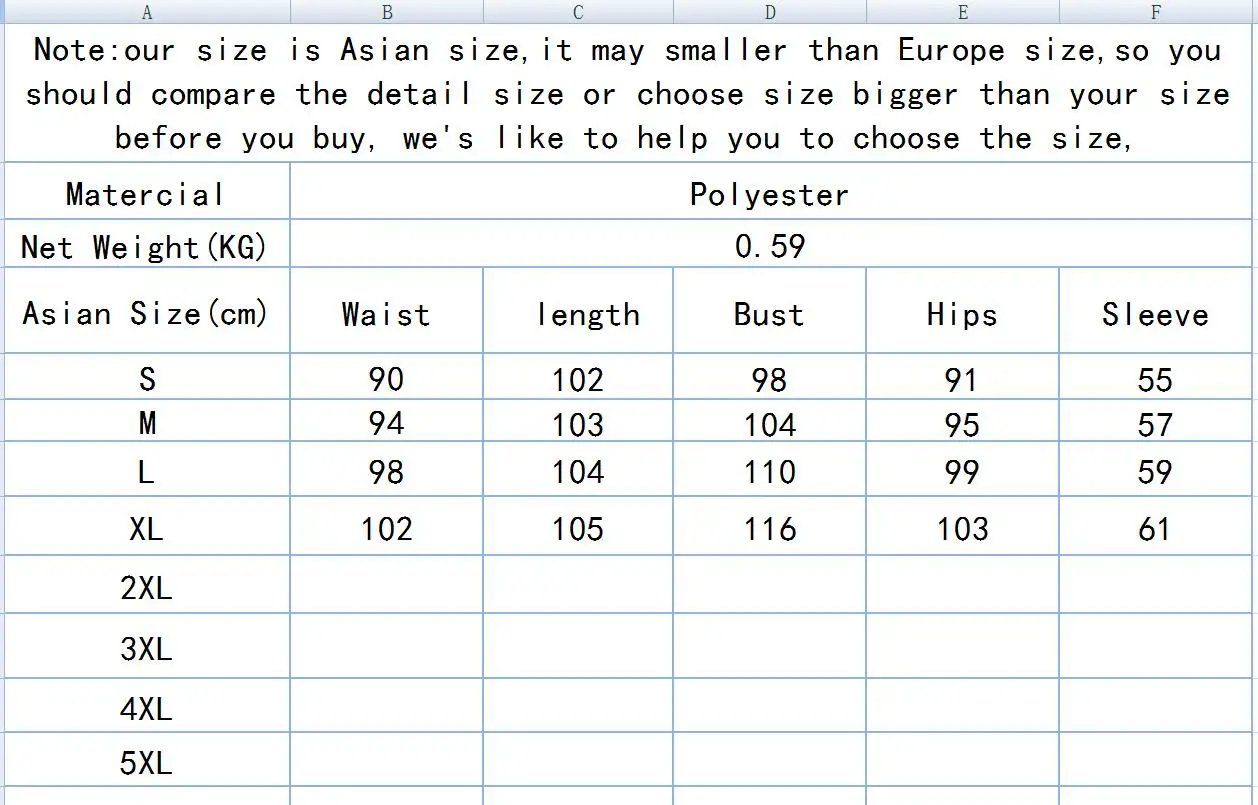The image size is (1258, 805).
Task: Select column F header
Action: 1155,12
